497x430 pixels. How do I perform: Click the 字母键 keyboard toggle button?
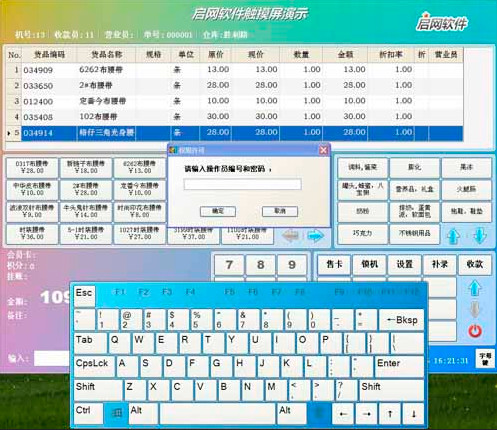tap(485, 359)
